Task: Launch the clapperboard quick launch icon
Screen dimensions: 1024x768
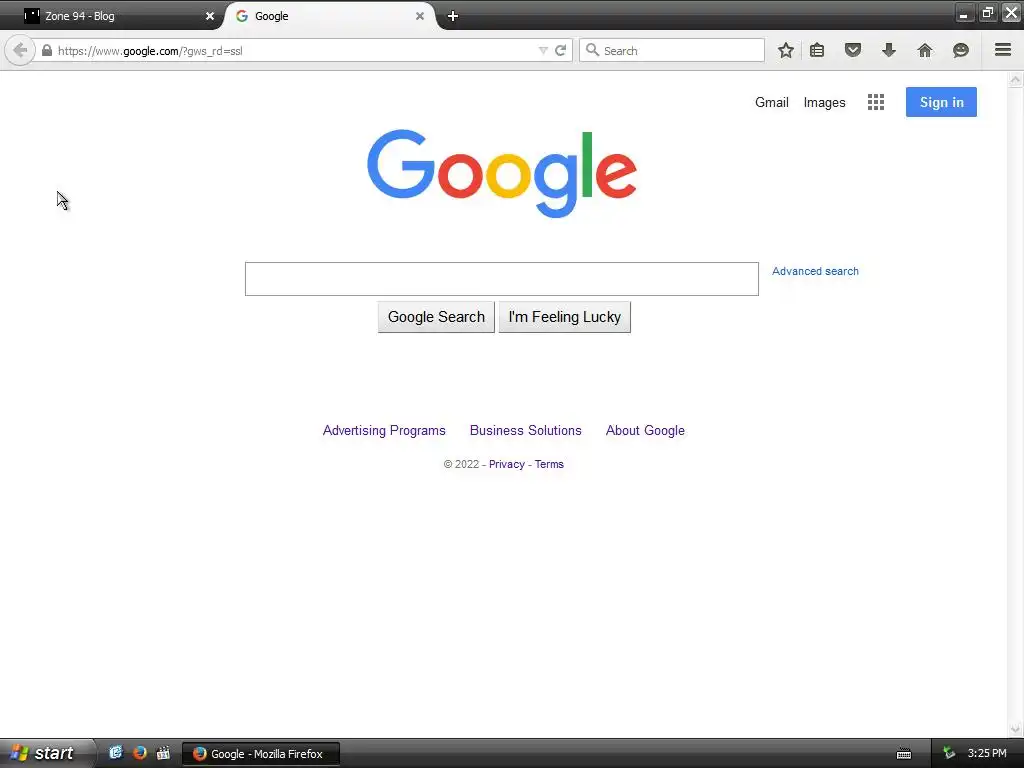Action: click(163, 753)
